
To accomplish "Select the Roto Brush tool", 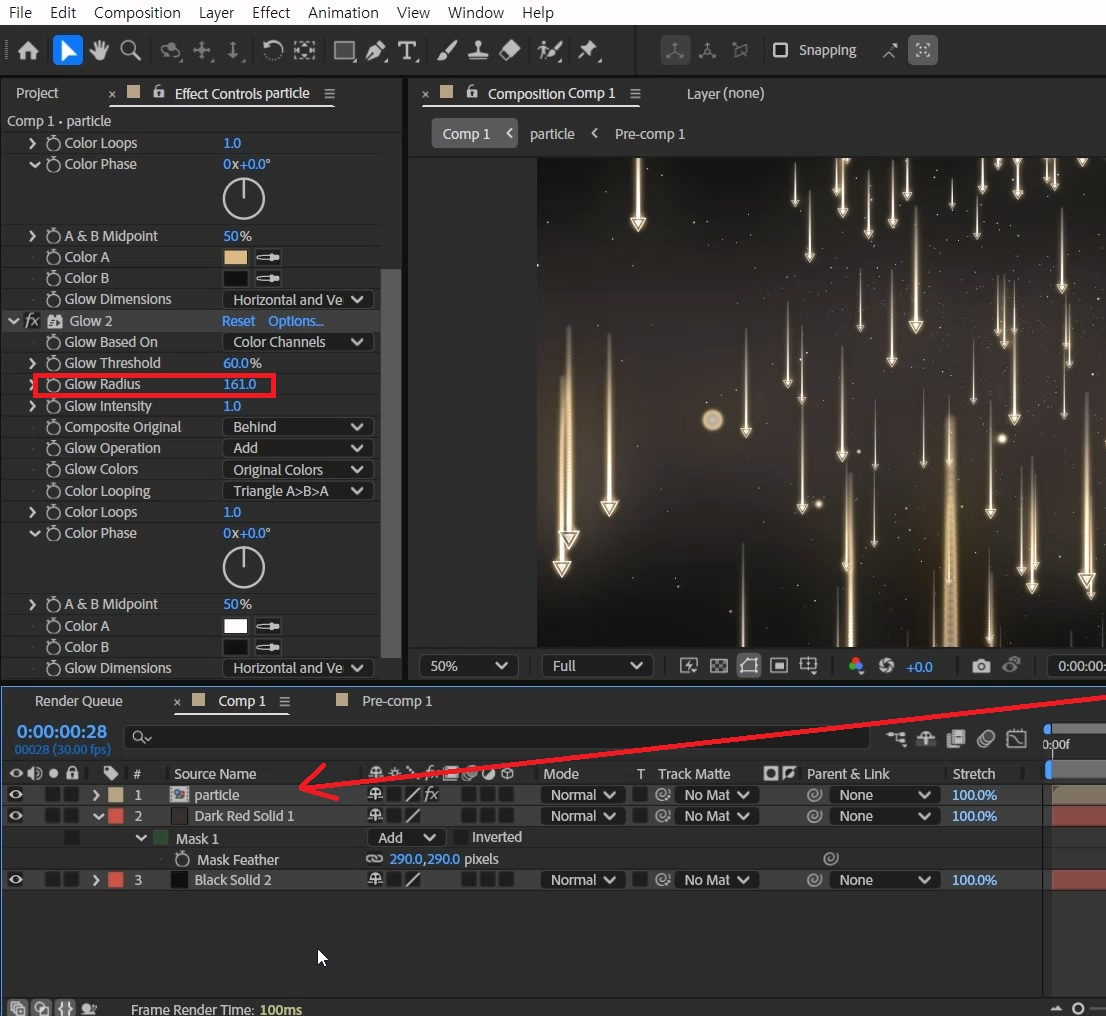I will point(549,50).
